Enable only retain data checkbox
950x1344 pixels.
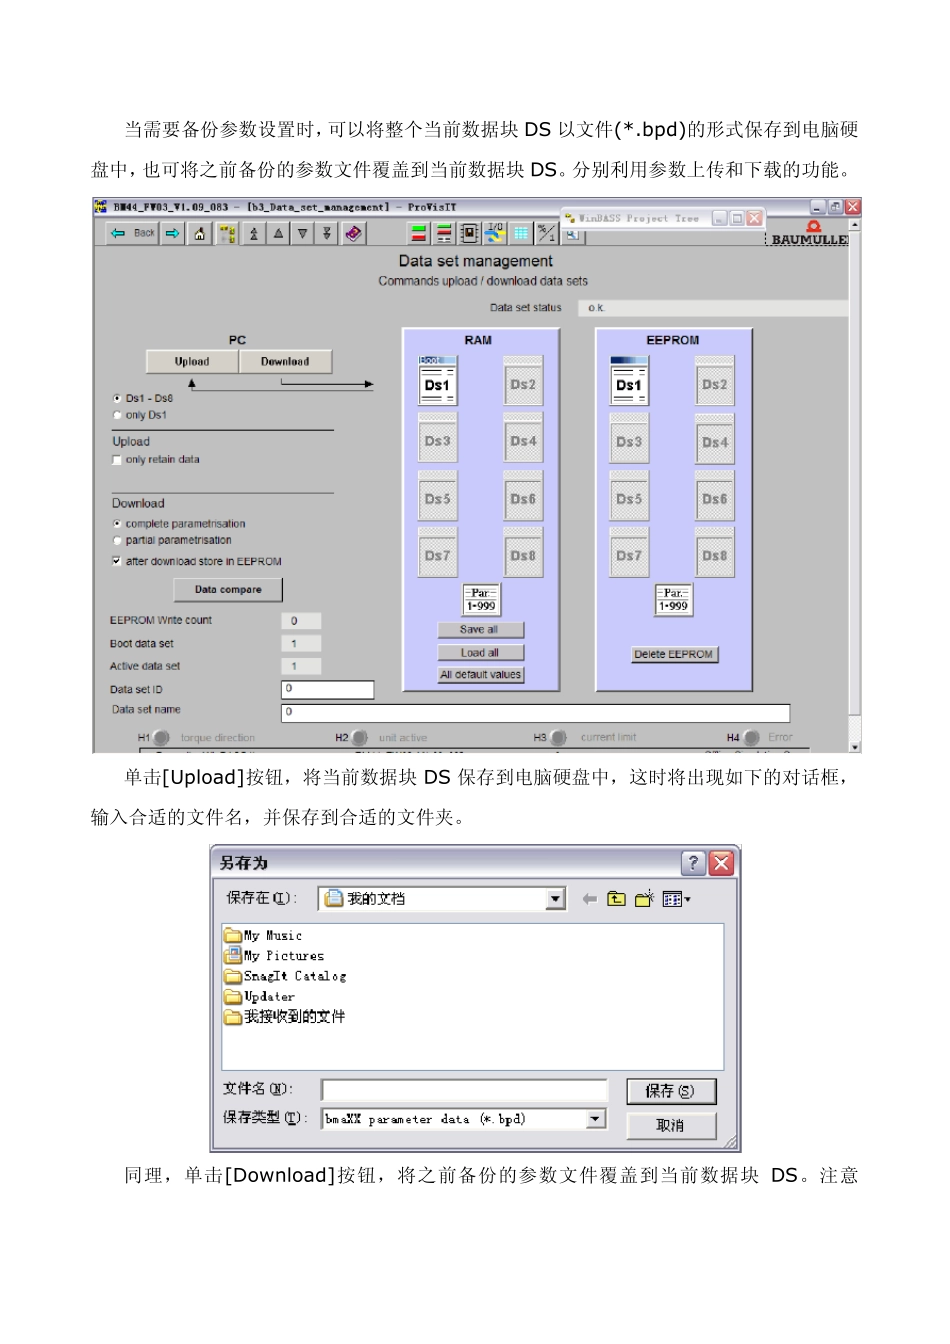117,460
